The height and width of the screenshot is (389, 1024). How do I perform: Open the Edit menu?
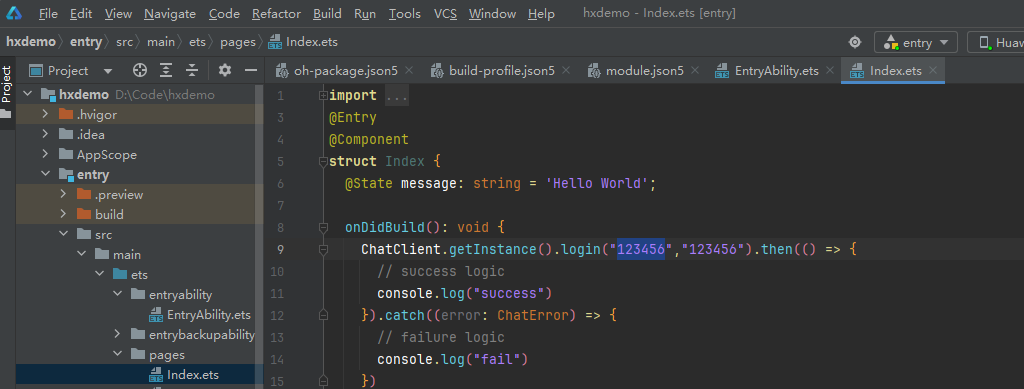[x=81, y=14]
